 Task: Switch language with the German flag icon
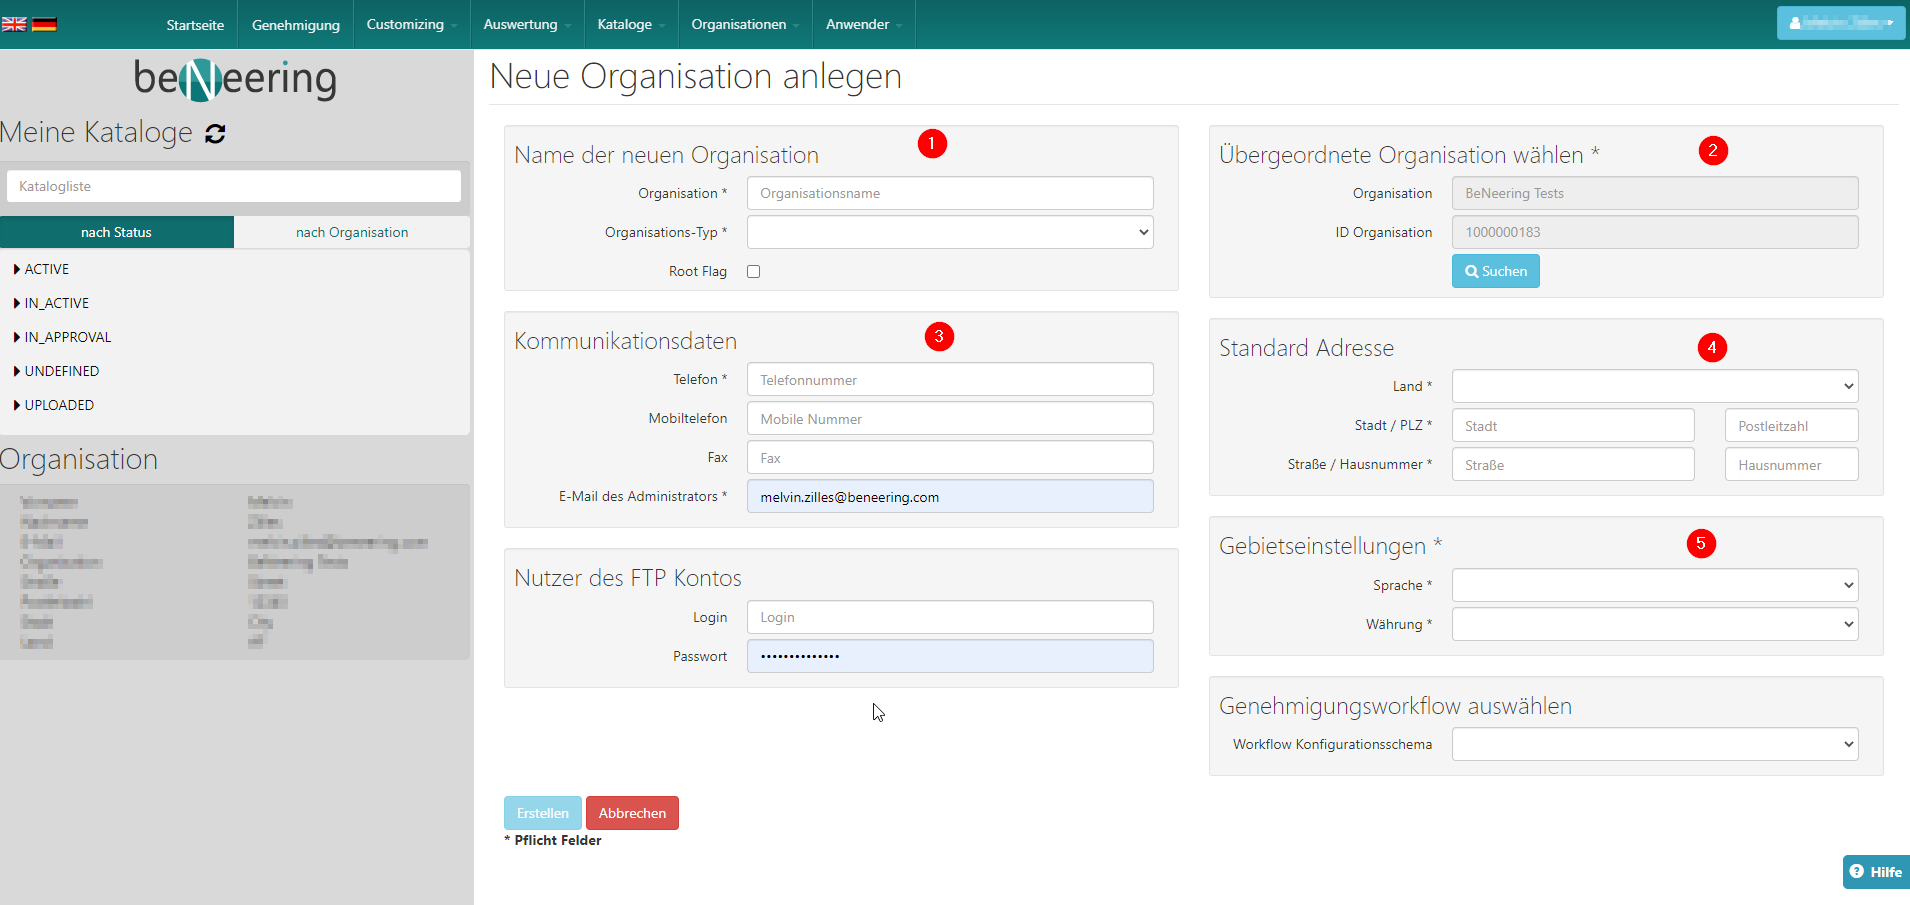point(44,24)
